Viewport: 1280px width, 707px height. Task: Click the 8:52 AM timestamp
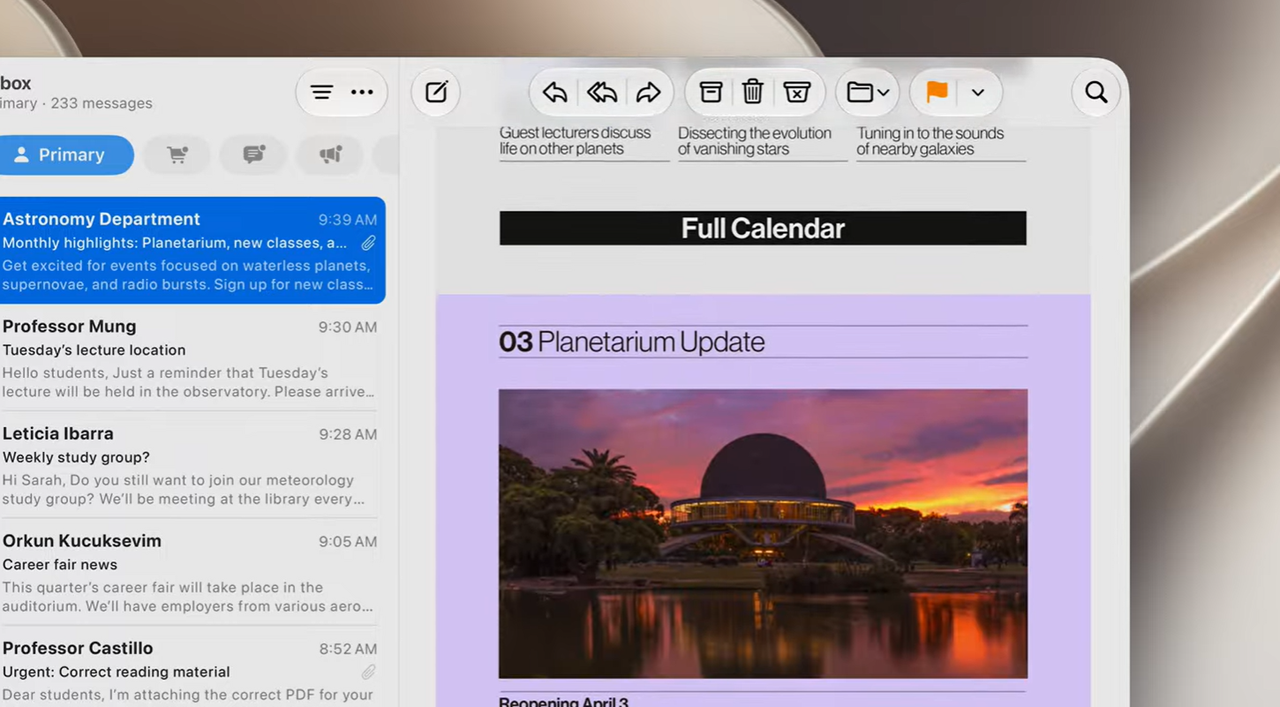(x=348, y=649)
